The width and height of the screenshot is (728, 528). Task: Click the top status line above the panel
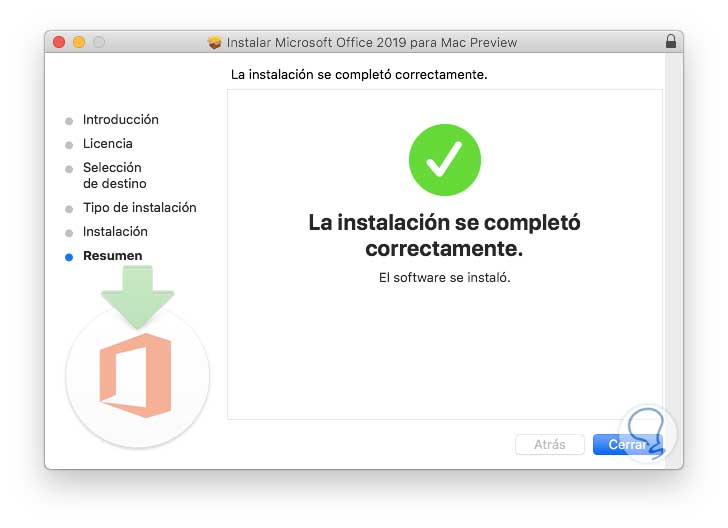click(x=359, y=74)
